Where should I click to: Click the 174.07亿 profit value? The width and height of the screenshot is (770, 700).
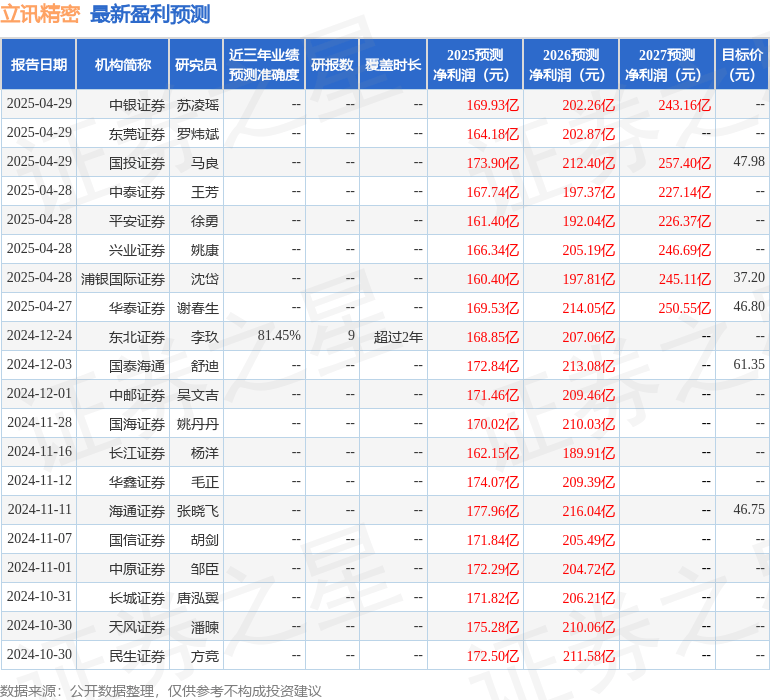[493, 482]
